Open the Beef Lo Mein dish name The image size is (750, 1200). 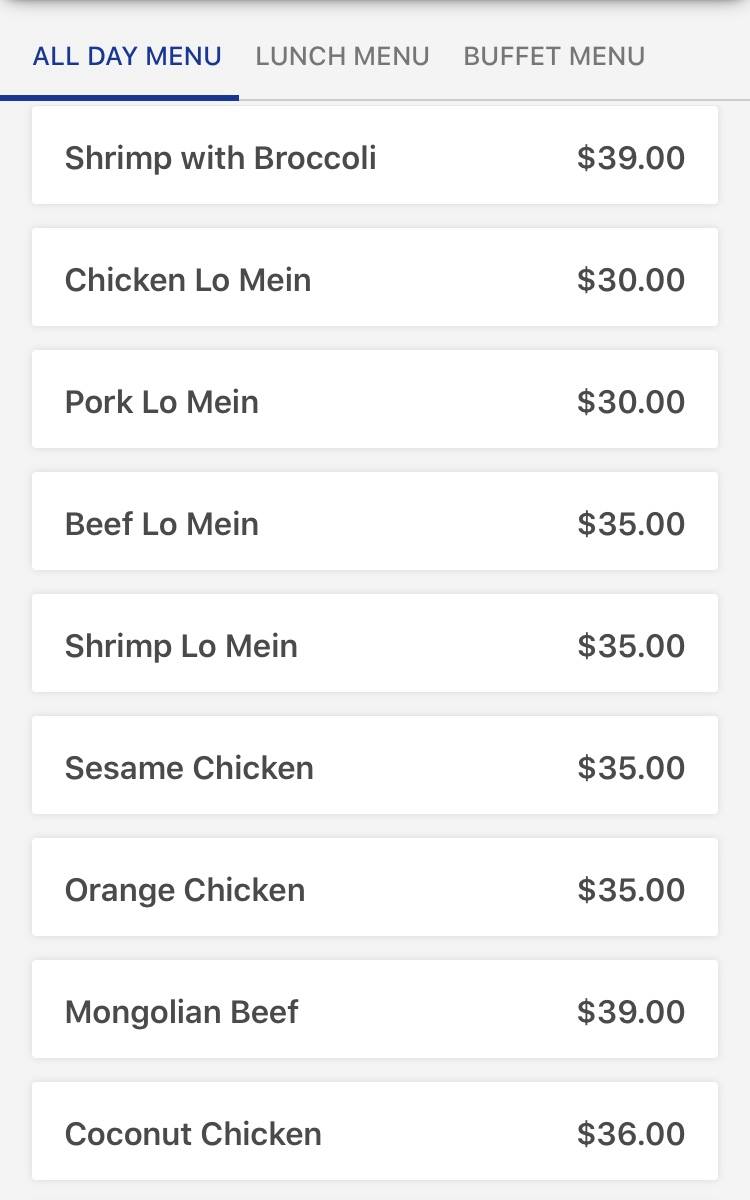click(162, 524)
